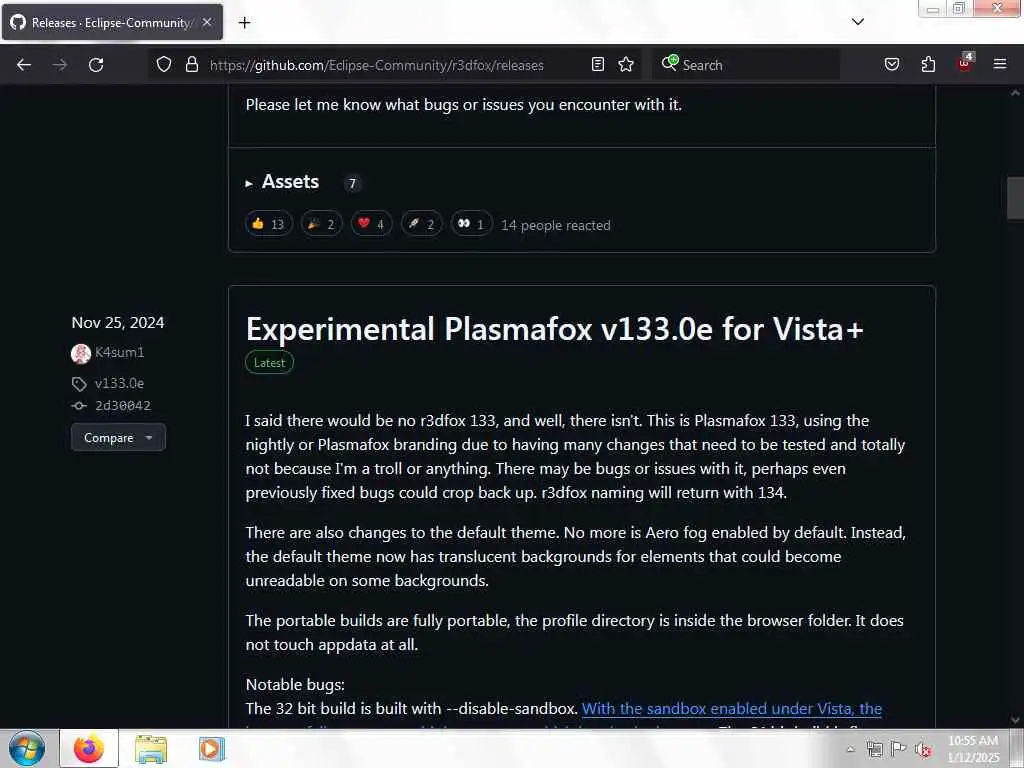Open uBlock Origin extension popup
1024x768 pixels.
[x=965, y=62]
